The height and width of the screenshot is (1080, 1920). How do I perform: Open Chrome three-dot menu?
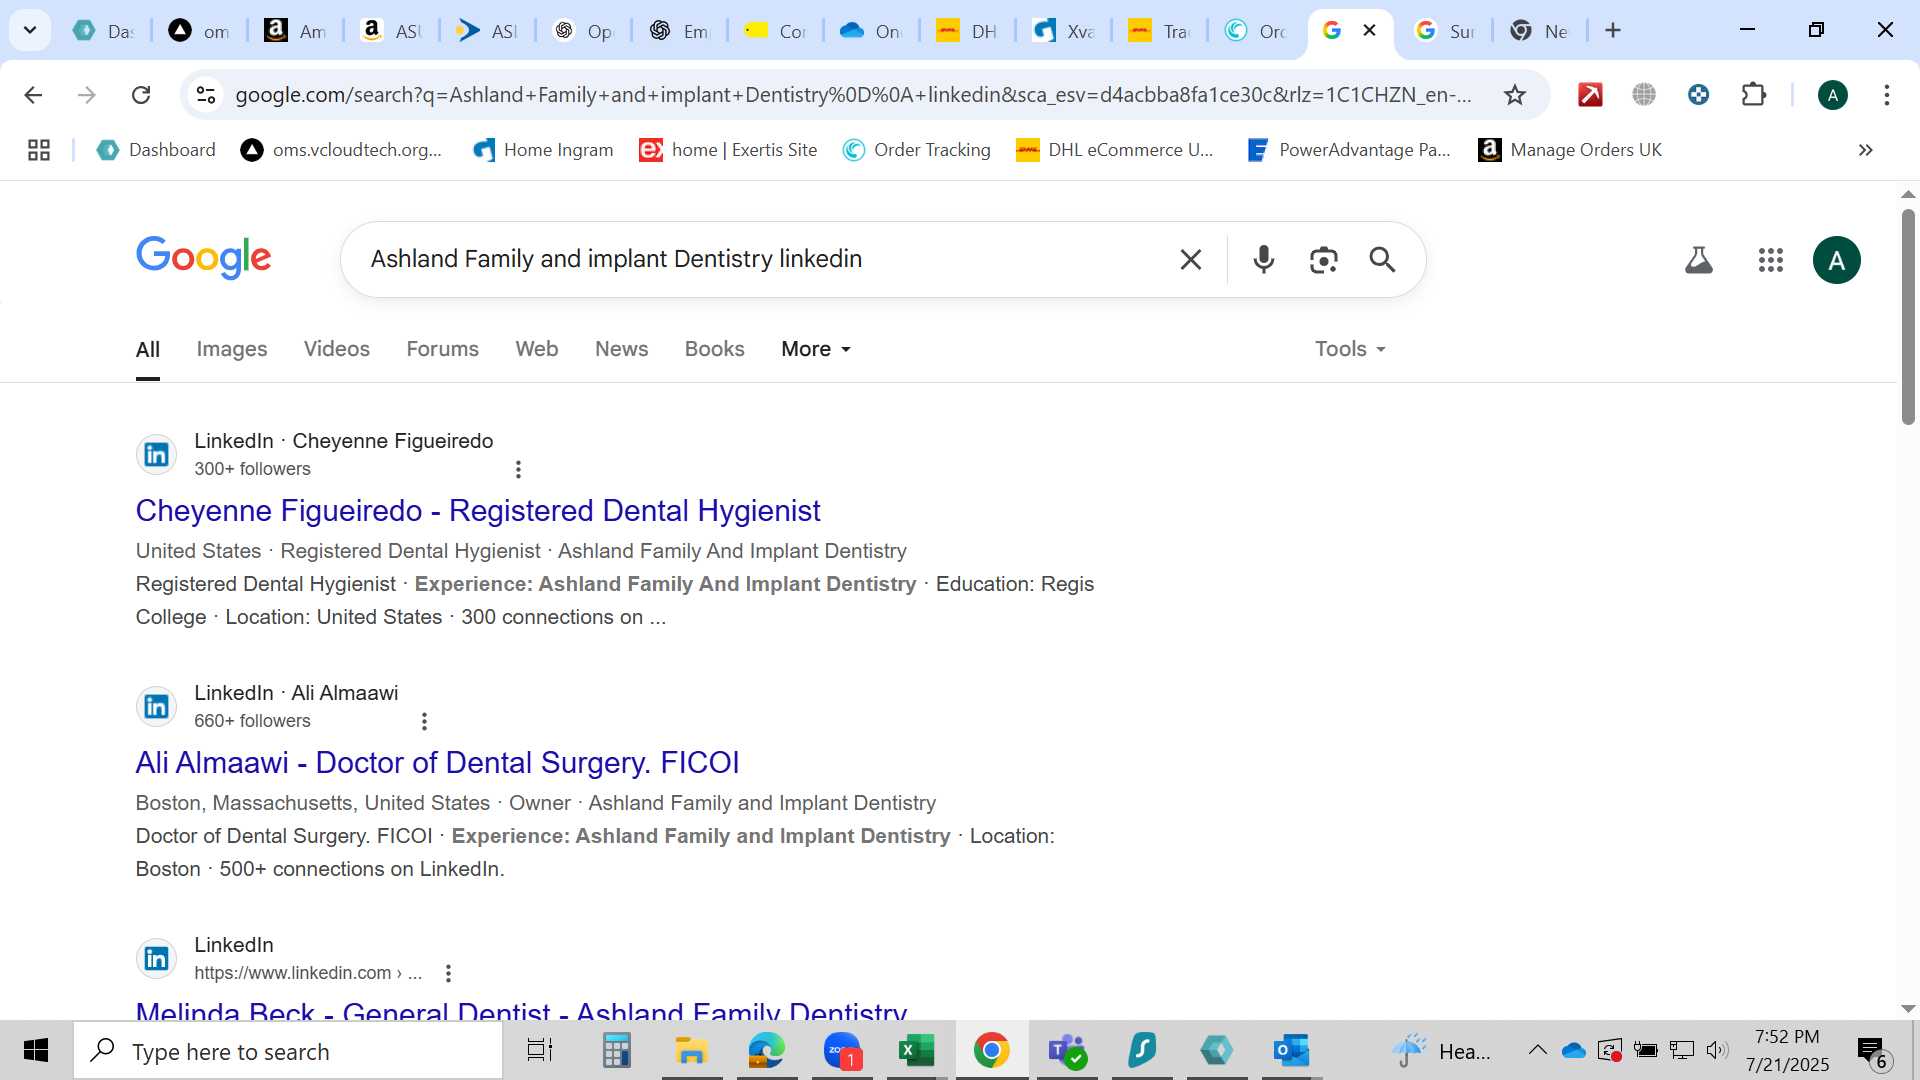(1886, 95)
